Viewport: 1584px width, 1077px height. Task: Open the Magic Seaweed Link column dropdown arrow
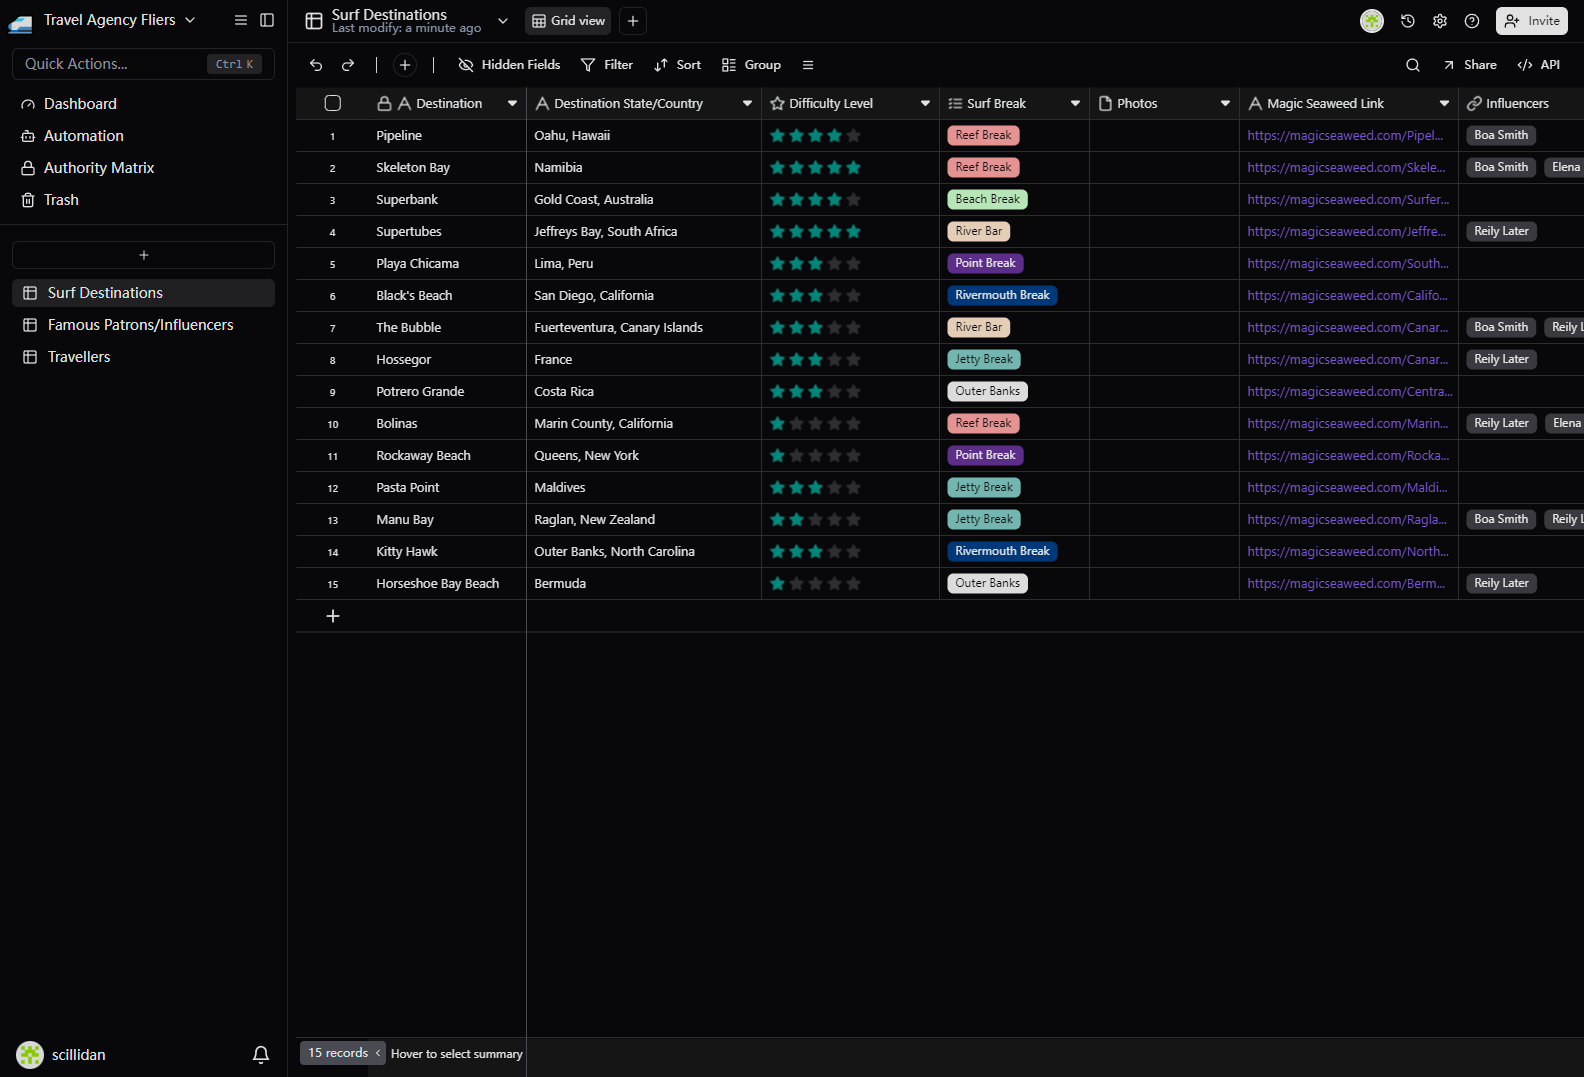coord(1444,104)
